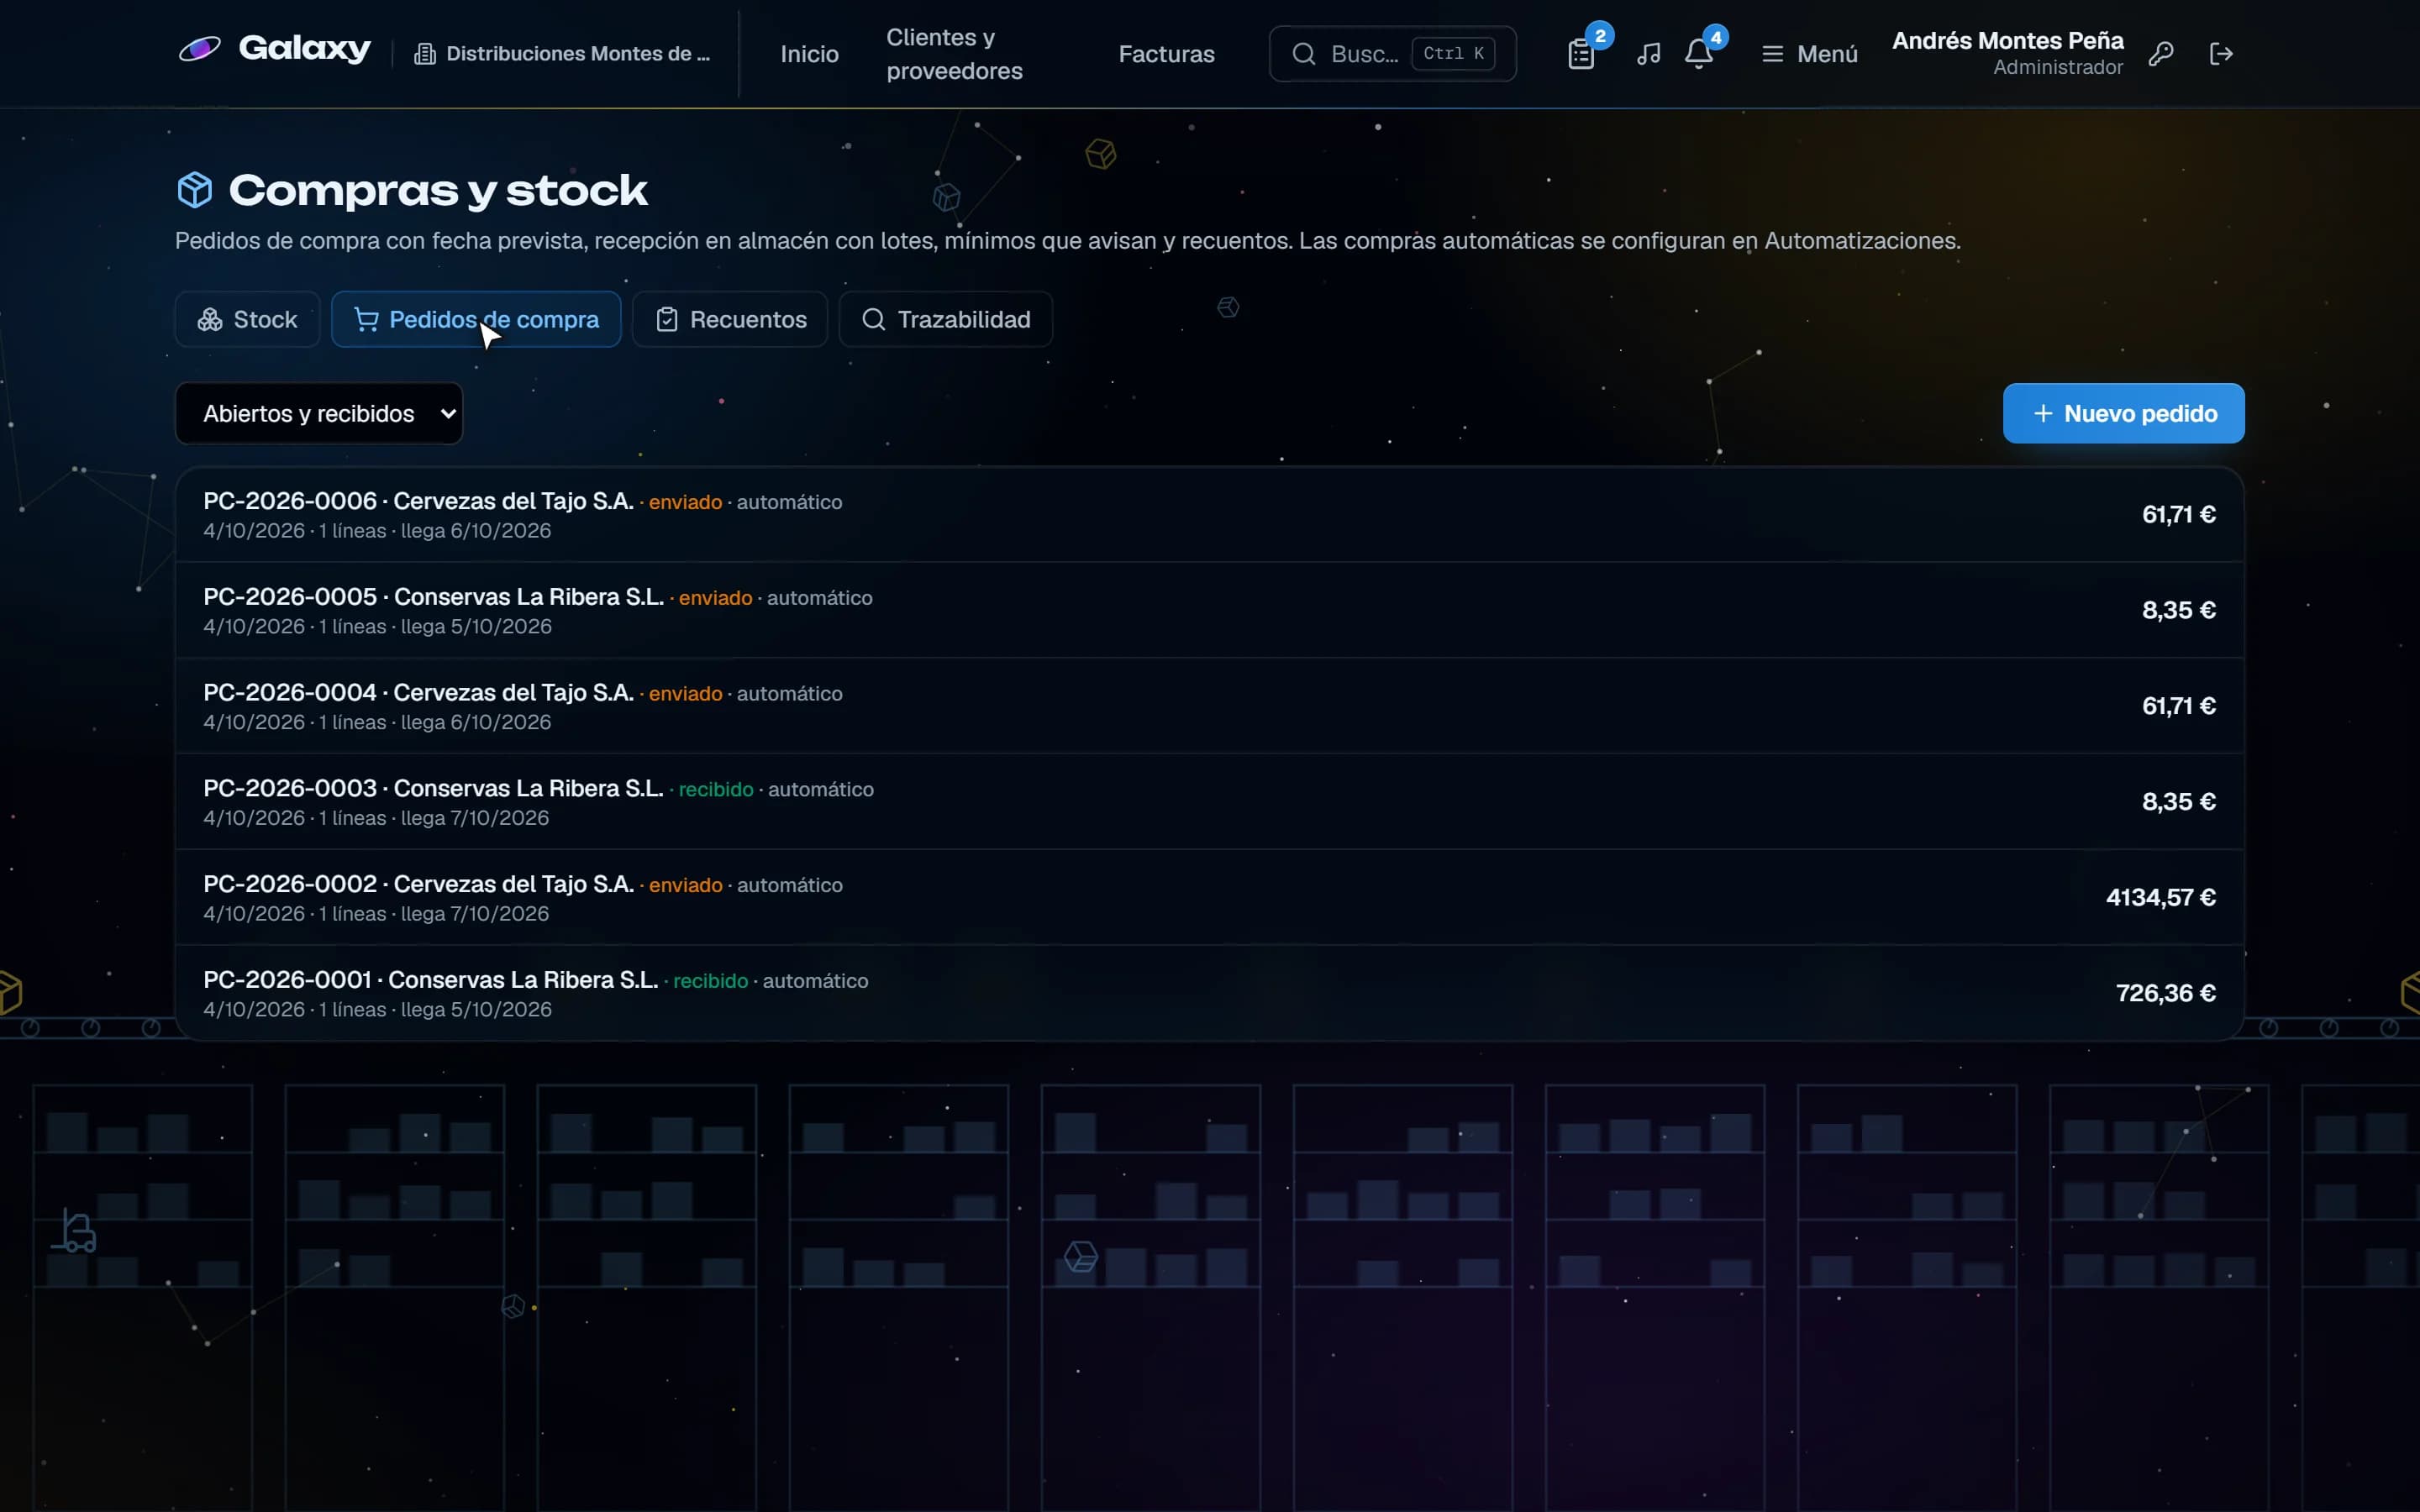The image size is (2420, 1512).
Task: Click the Ctrl K shortcut badge
Action: tap(1453, 54)
